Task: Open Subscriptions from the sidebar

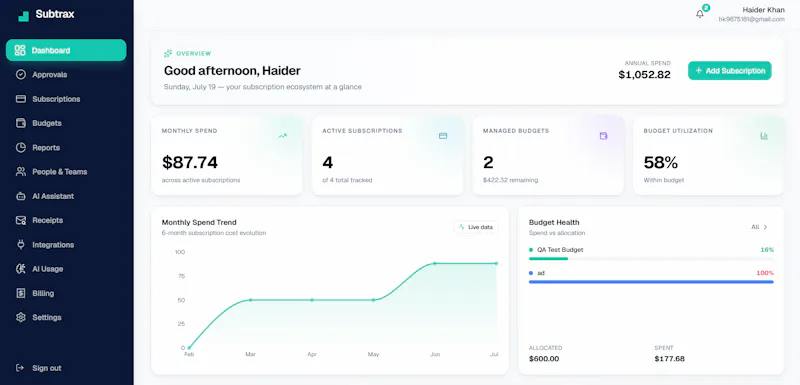Action: coord(66,99)
